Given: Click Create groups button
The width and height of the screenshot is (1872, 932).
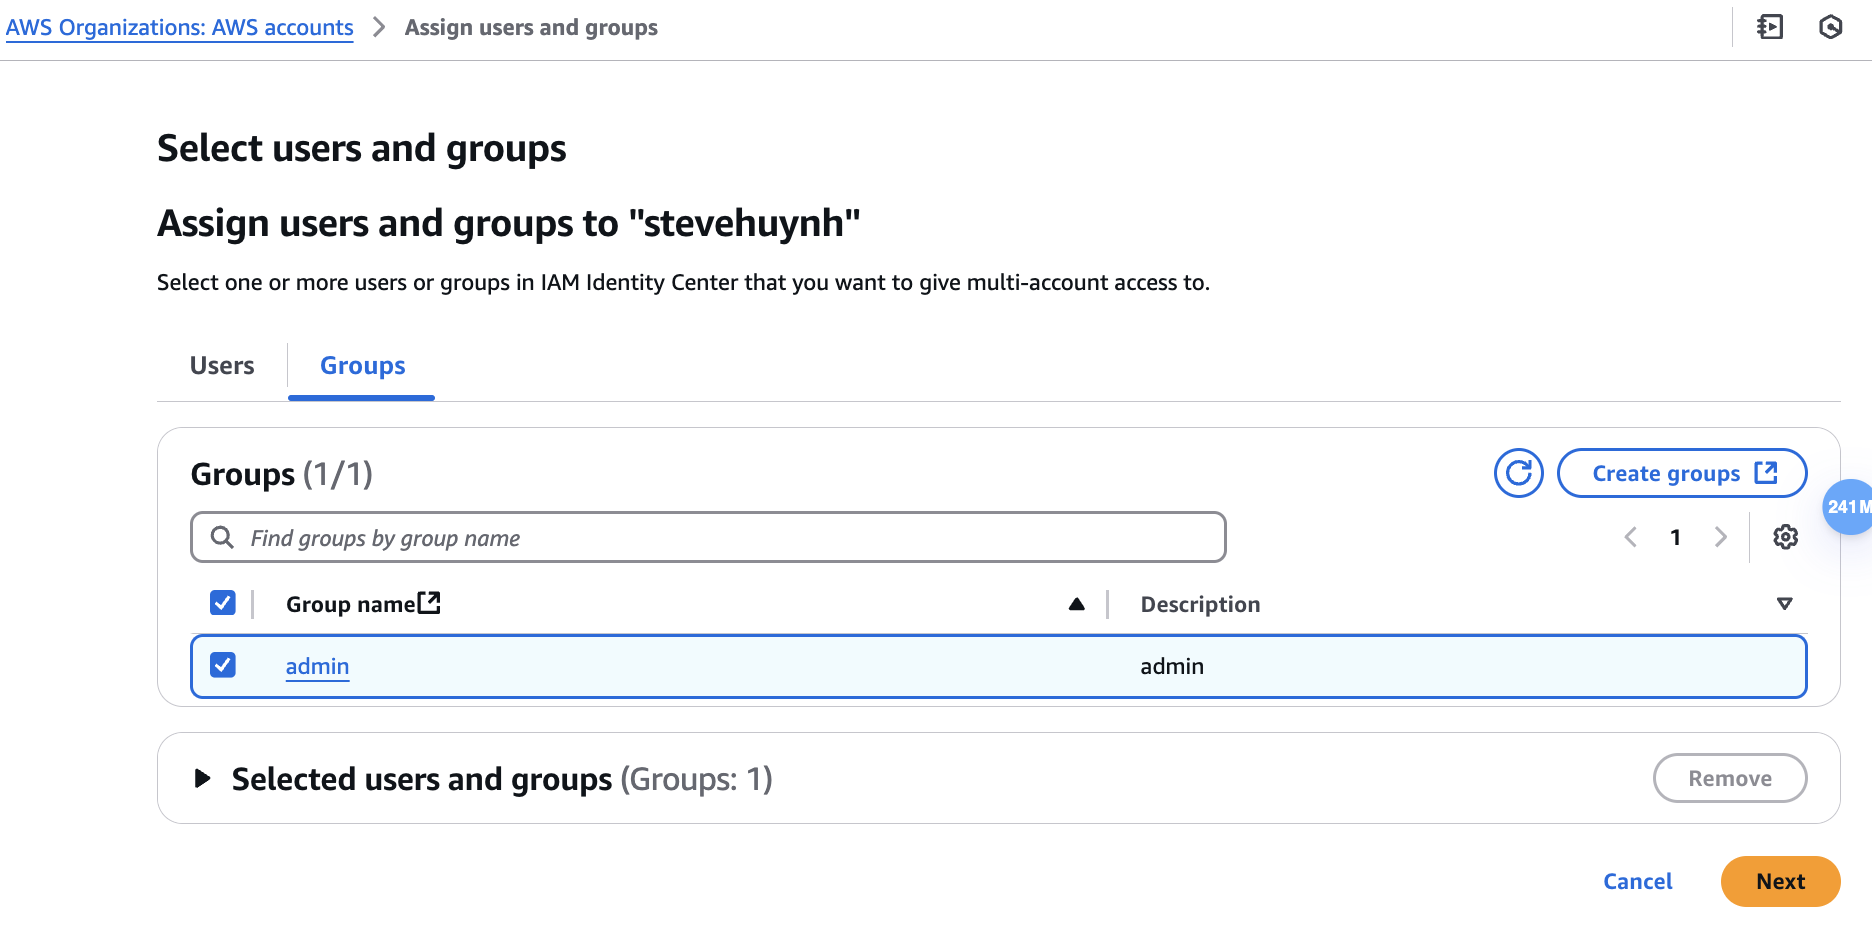Looking at the screenshot, I should pyautogui.click(x=1682, y=473).
